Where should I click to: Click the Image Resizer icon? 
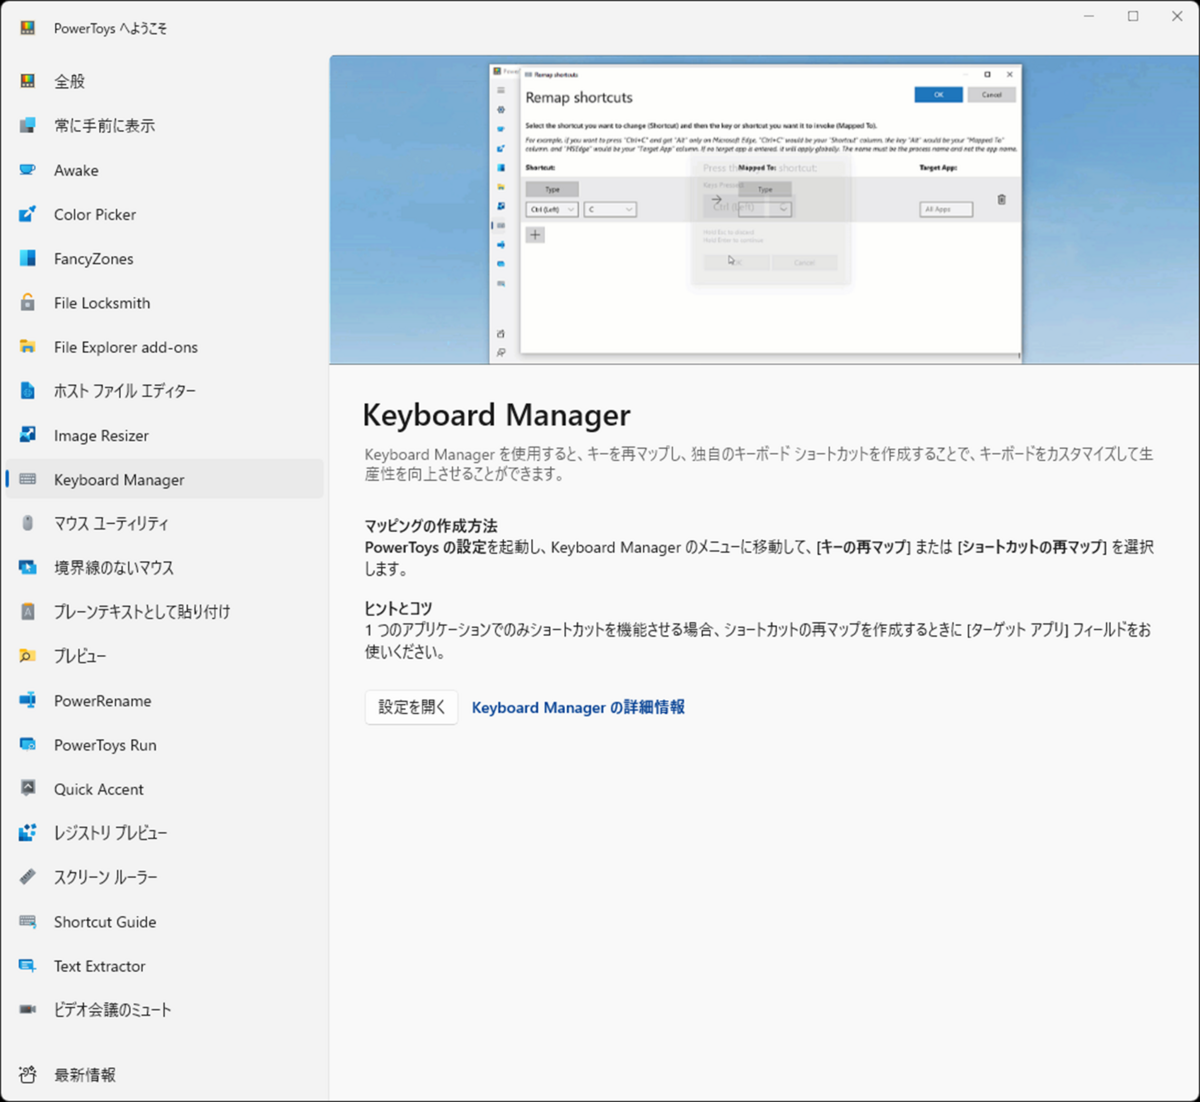28,435
